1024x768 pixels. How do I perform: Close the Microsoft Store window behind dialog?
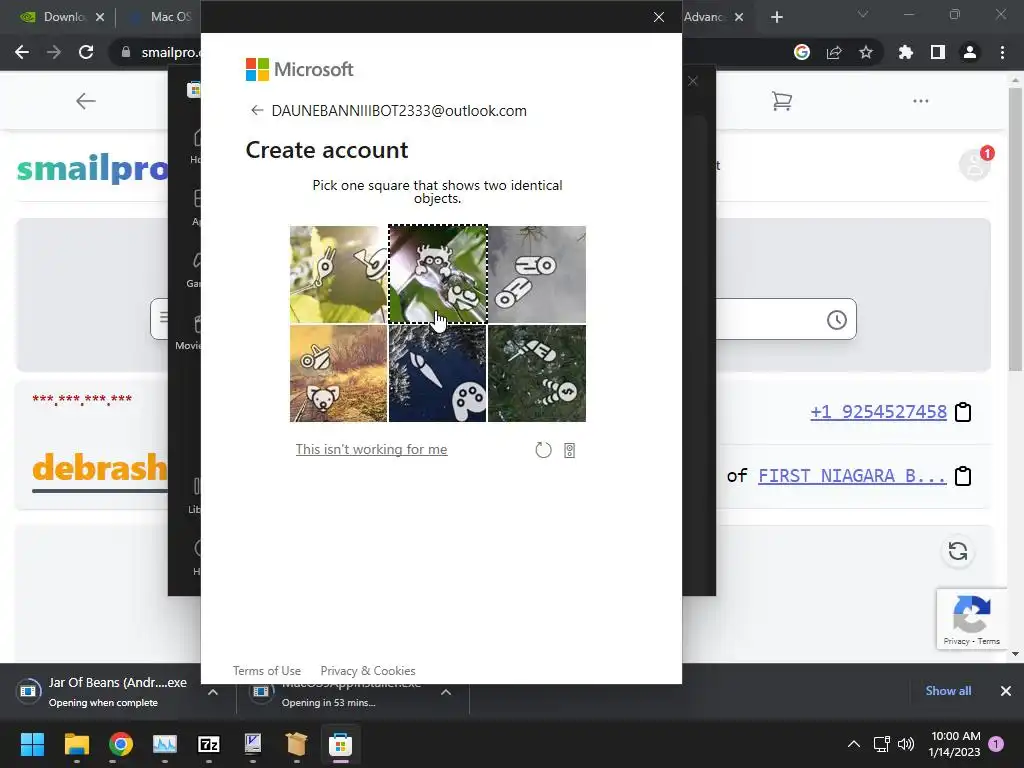tap(693, 81)
